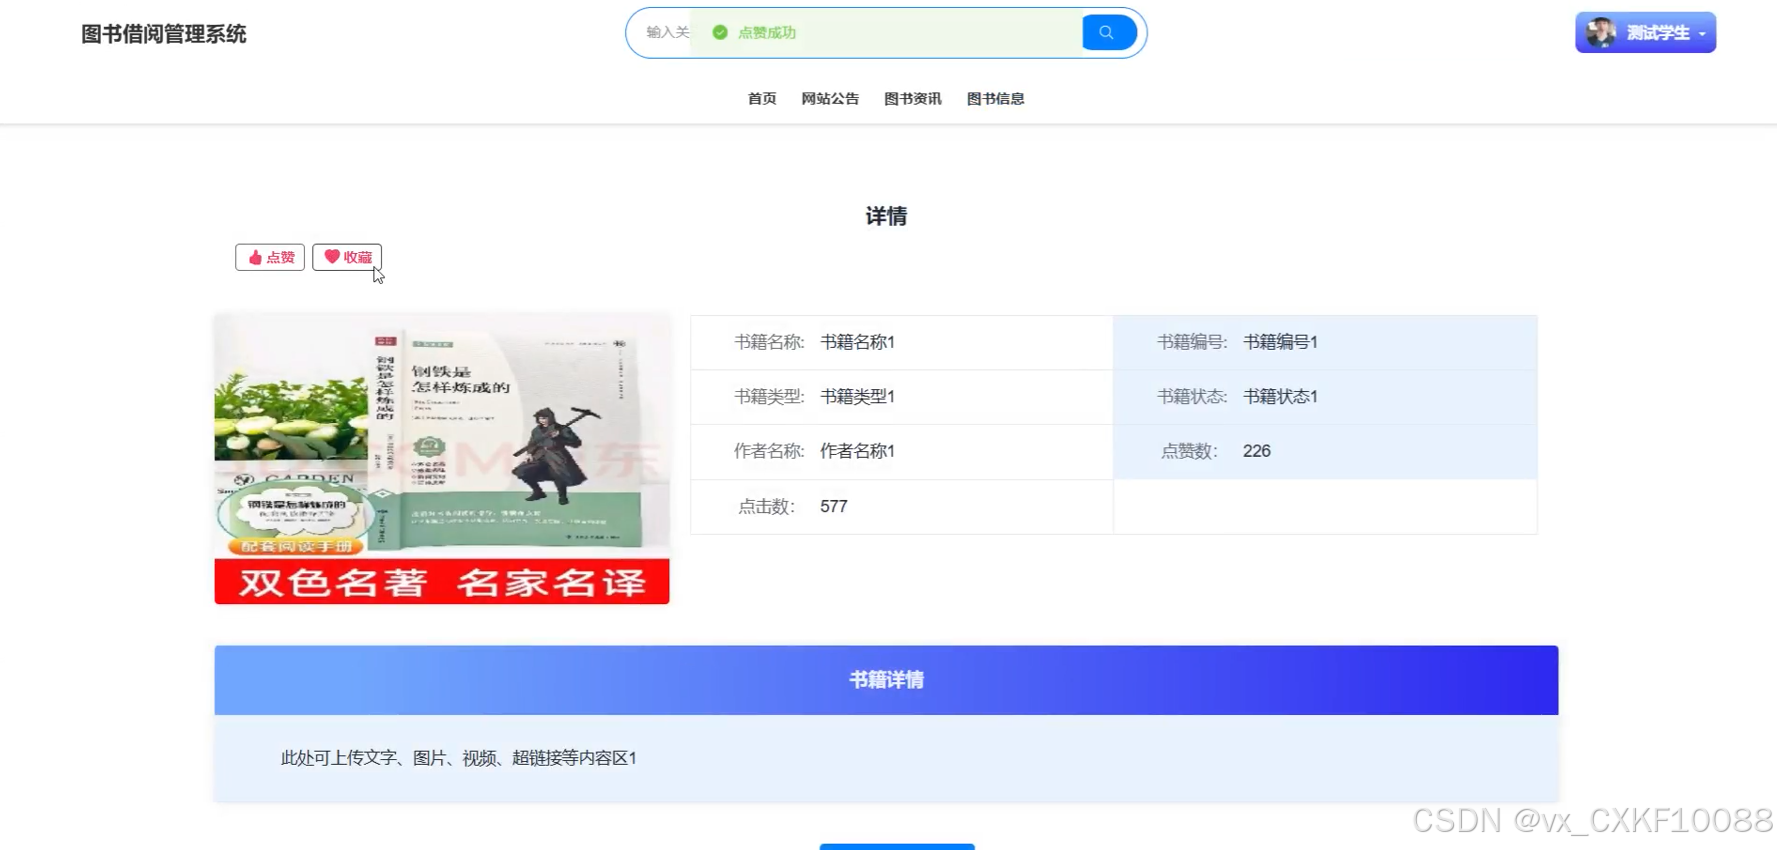Open the 测试学生 user dropdown

coord(1645,33)
